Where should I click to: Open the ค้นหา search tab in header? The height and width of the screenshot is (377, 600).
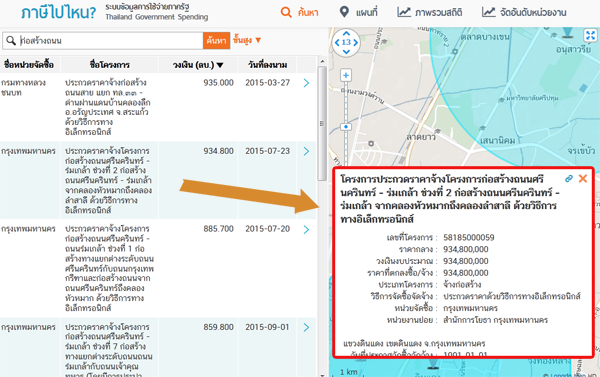click(300, 12)
